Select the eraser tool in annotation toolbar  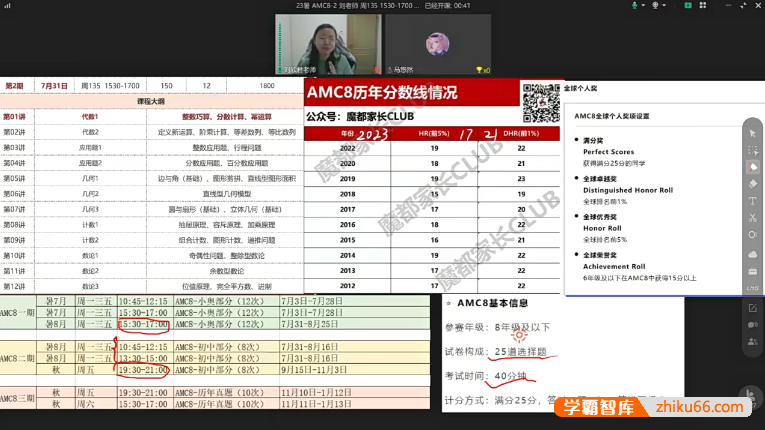tap(752, 184)
